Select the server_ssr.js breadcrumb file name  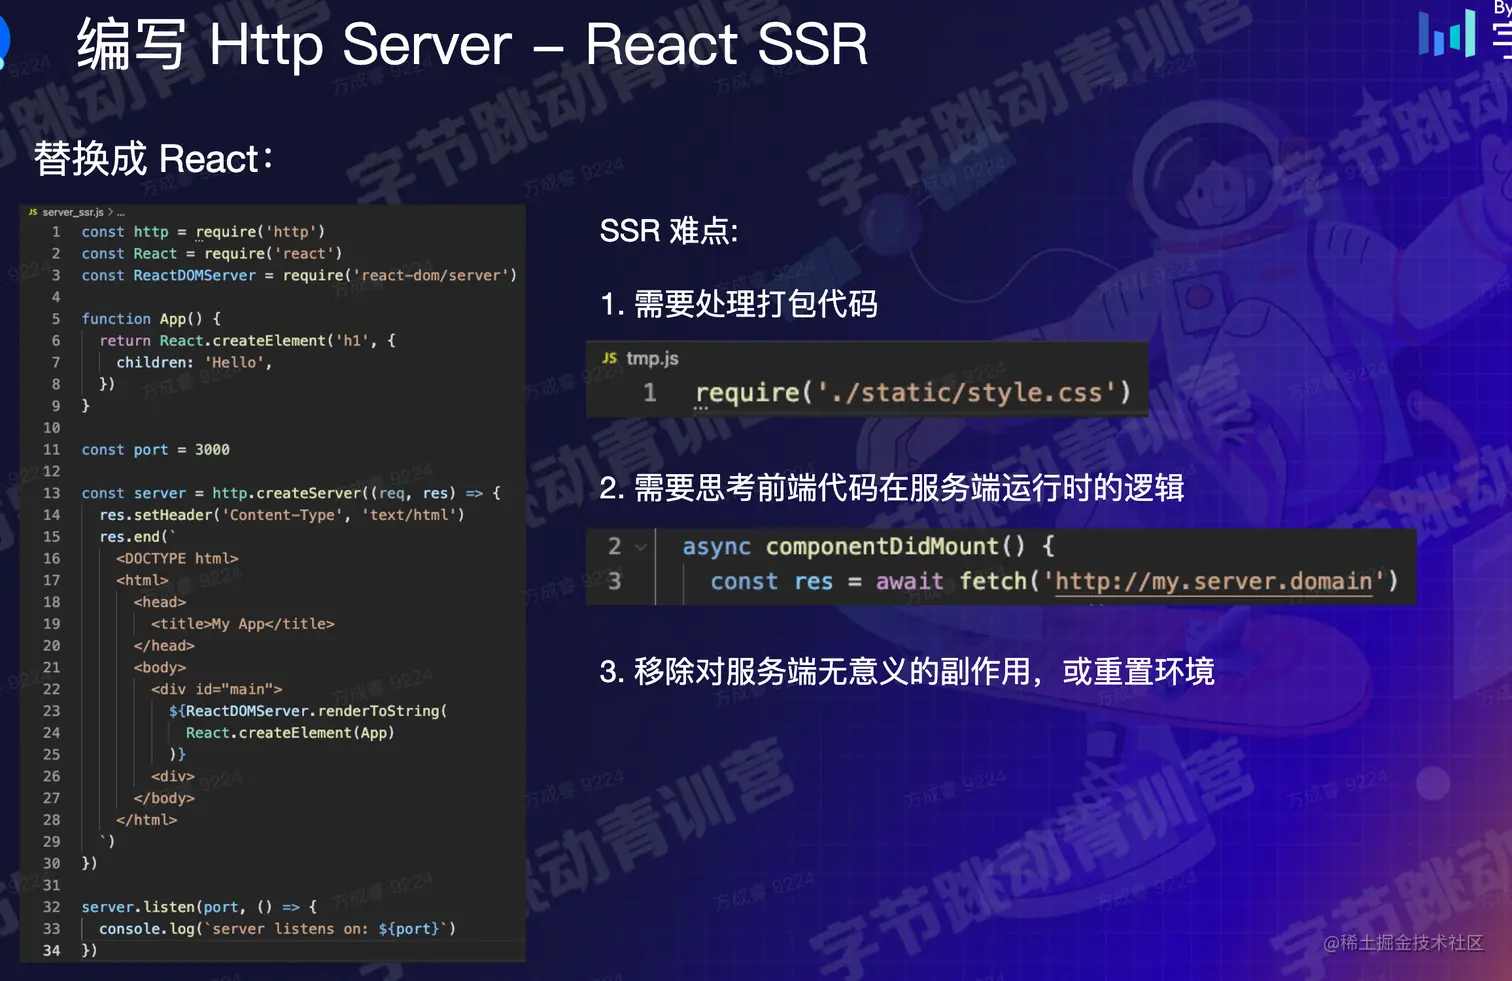(73, 212)
